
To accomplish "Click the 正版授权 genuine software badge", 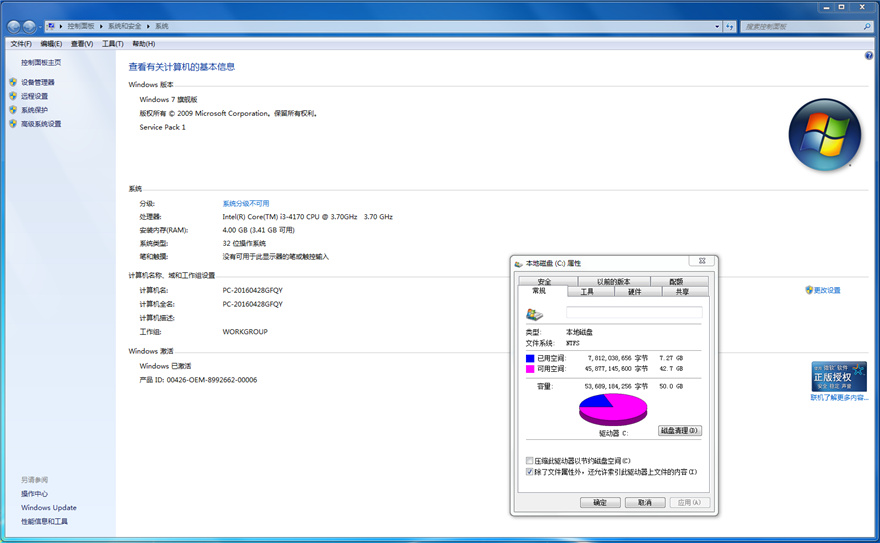I will [839, 376].
